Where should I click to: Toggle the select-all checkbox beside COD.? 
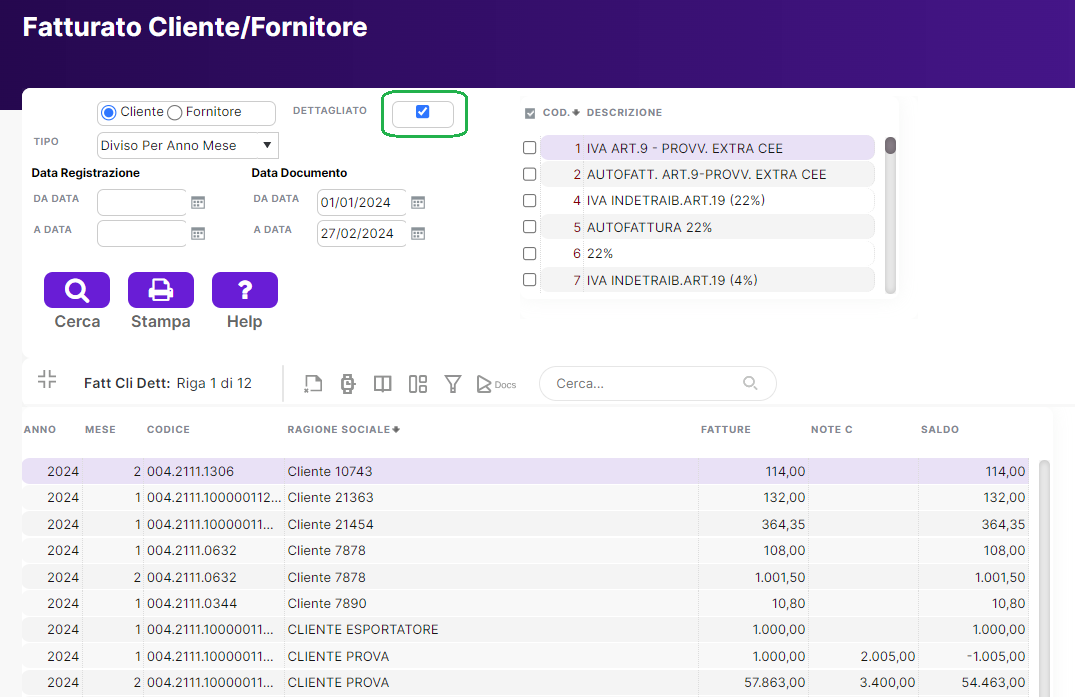pyautogui.click(x=530, y=113)
